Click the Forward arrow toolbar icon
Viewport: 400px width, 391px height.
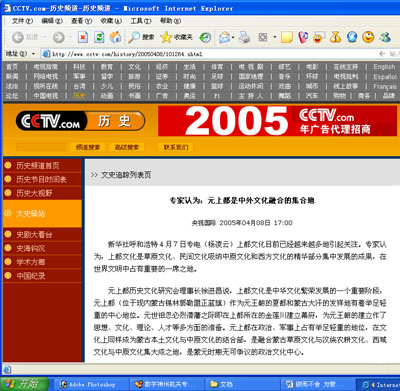[x=59, y=37]
